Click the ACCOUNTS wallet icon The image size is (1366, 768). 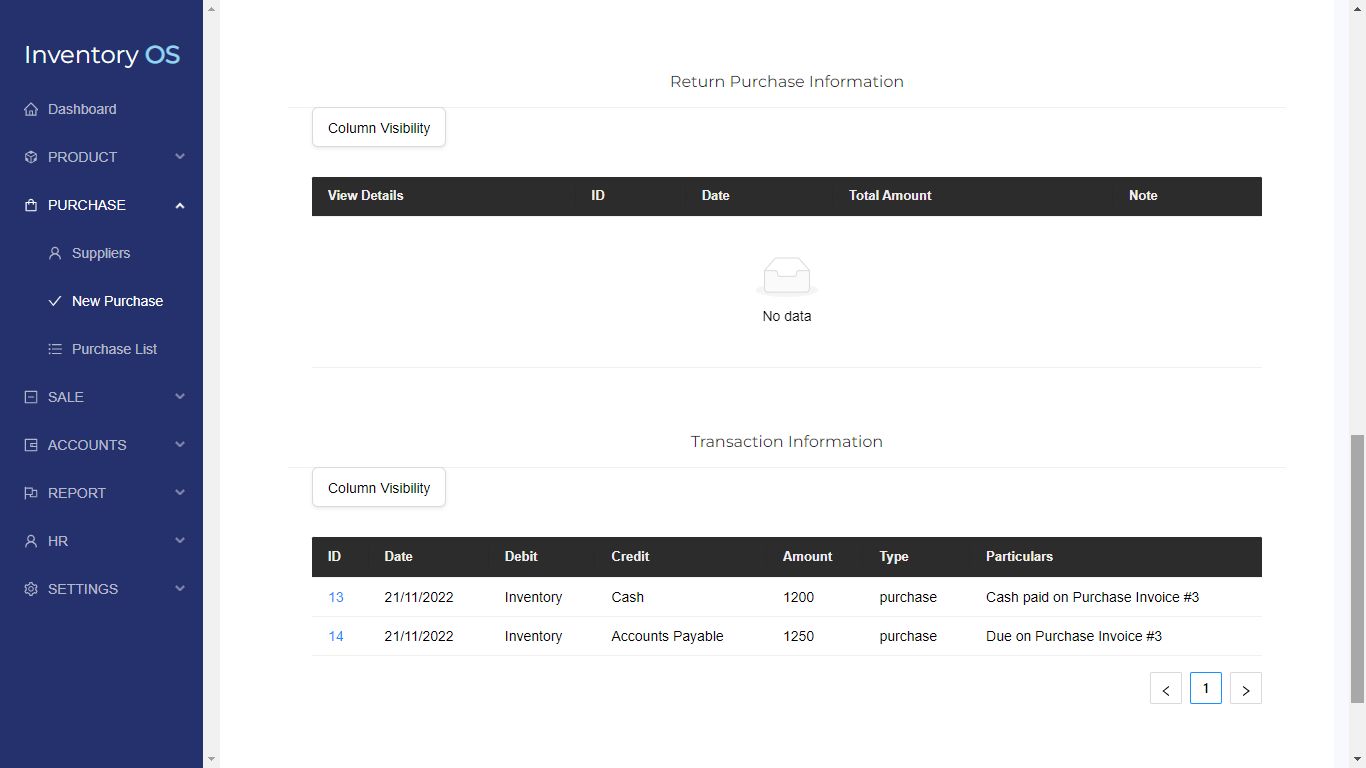coord(31,445)
